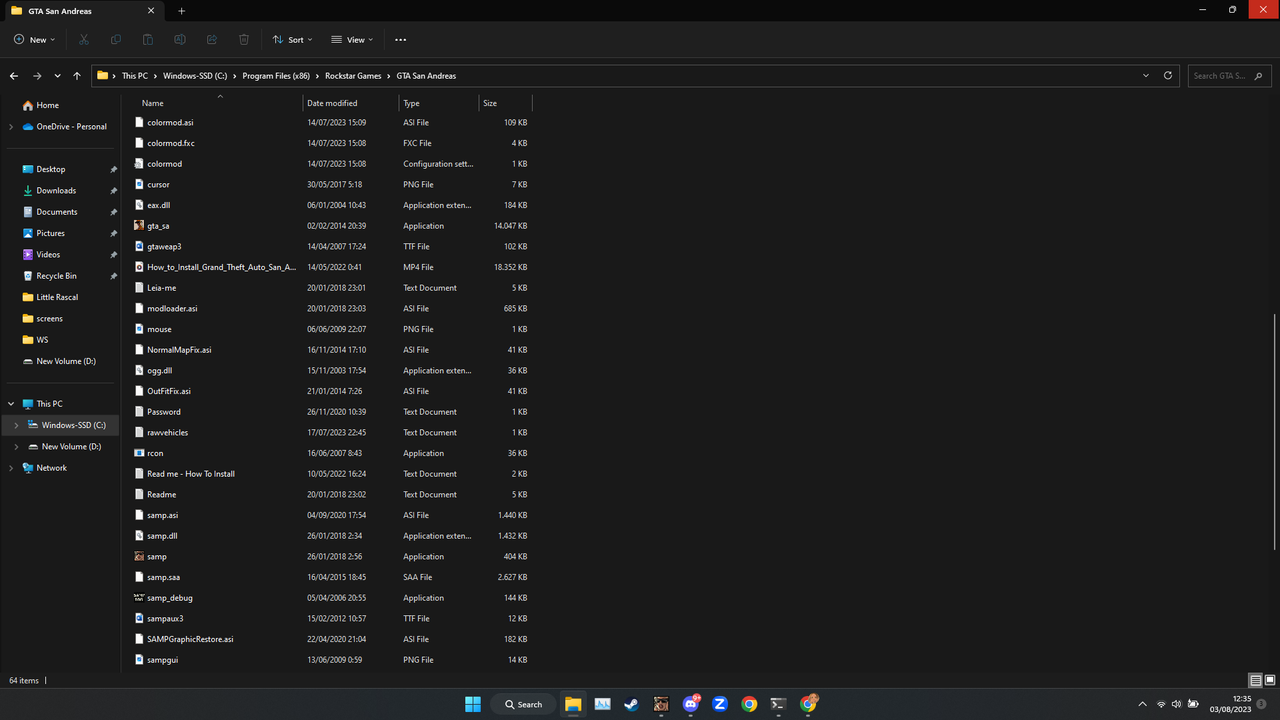Image resolution: width=1280 pixels, height=720 pixels.
Task: Open Google Chrome from the taskbar
Action: point(749,704)
